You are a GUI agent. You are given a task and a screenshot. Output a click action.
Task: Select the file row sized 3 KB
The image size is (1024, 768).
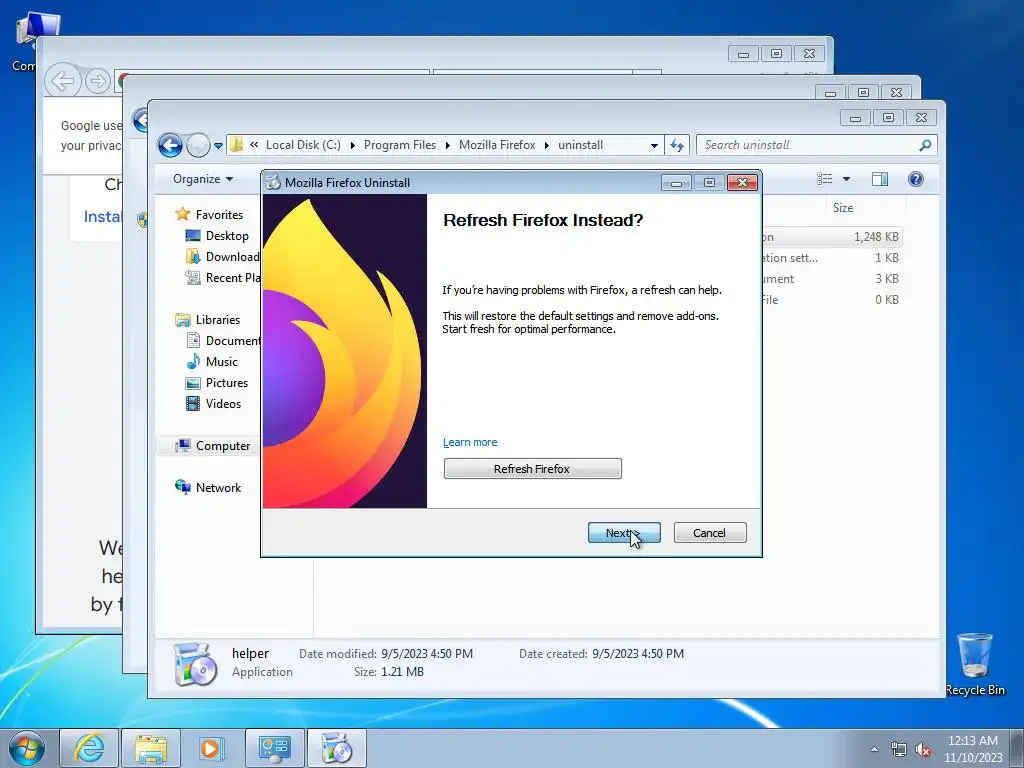(x=832, y=279)
